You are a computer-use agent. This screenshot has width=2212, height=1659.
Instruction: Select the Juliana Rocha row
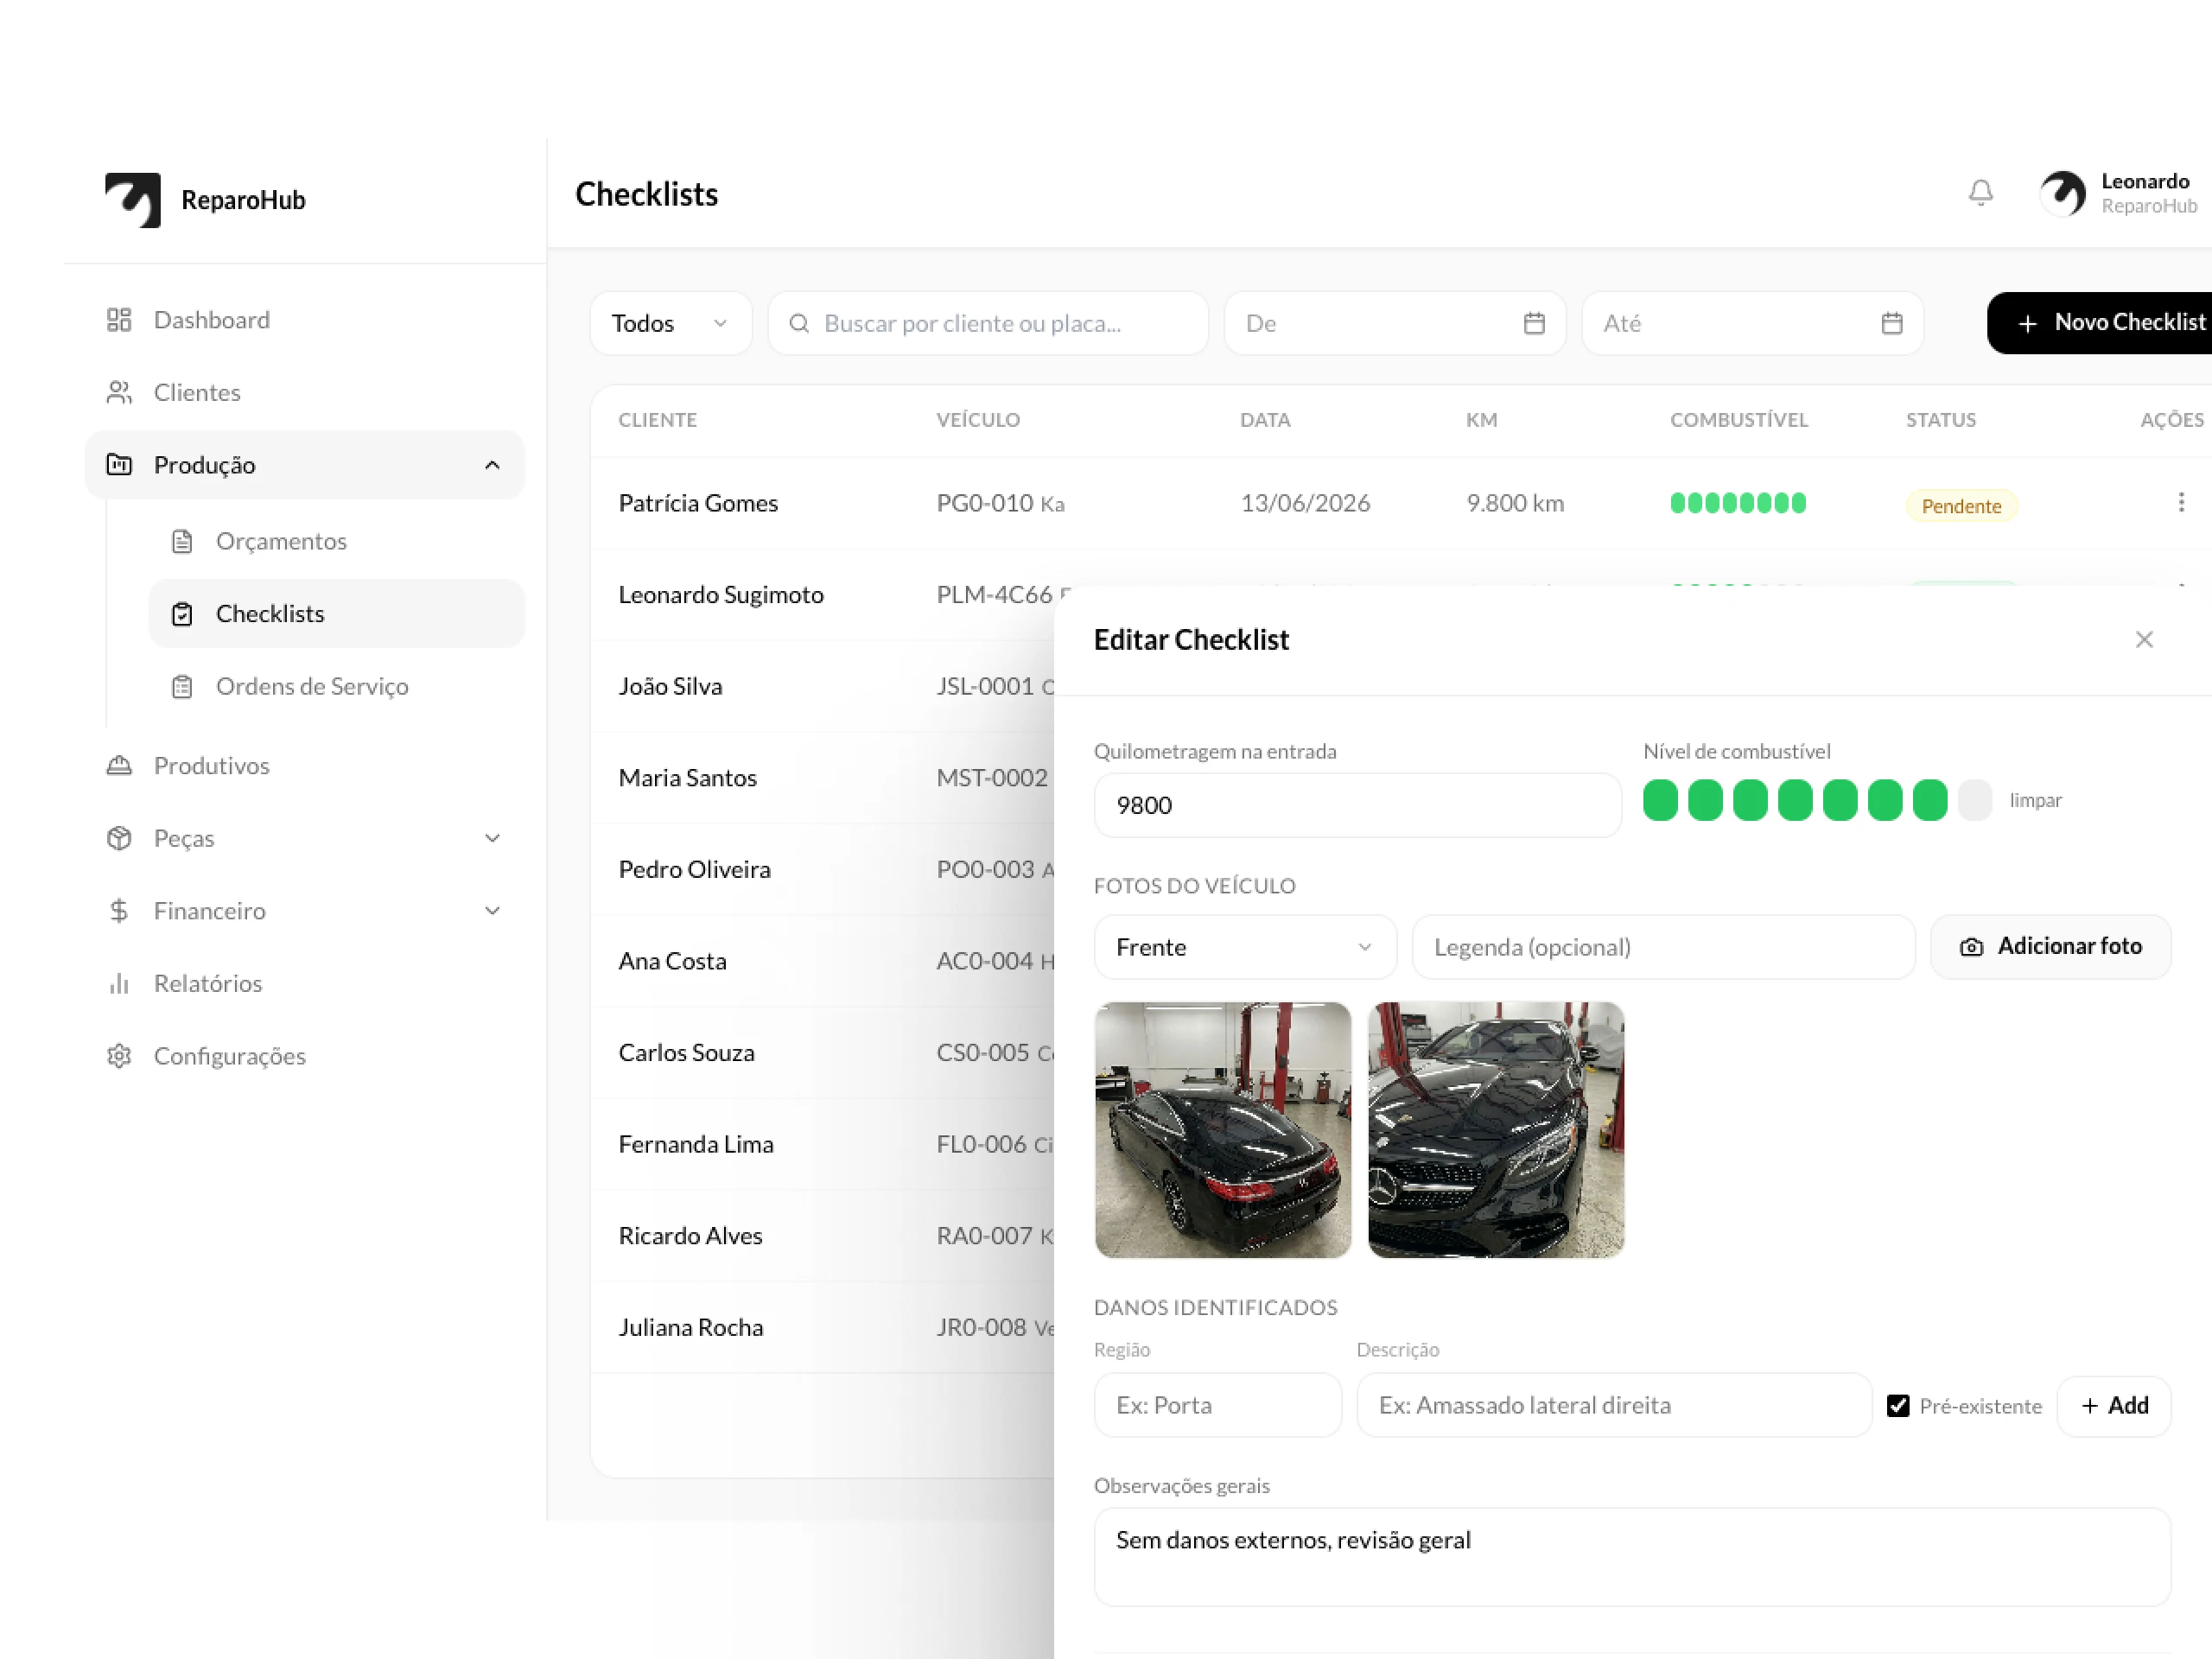[x=822, y=1327]
